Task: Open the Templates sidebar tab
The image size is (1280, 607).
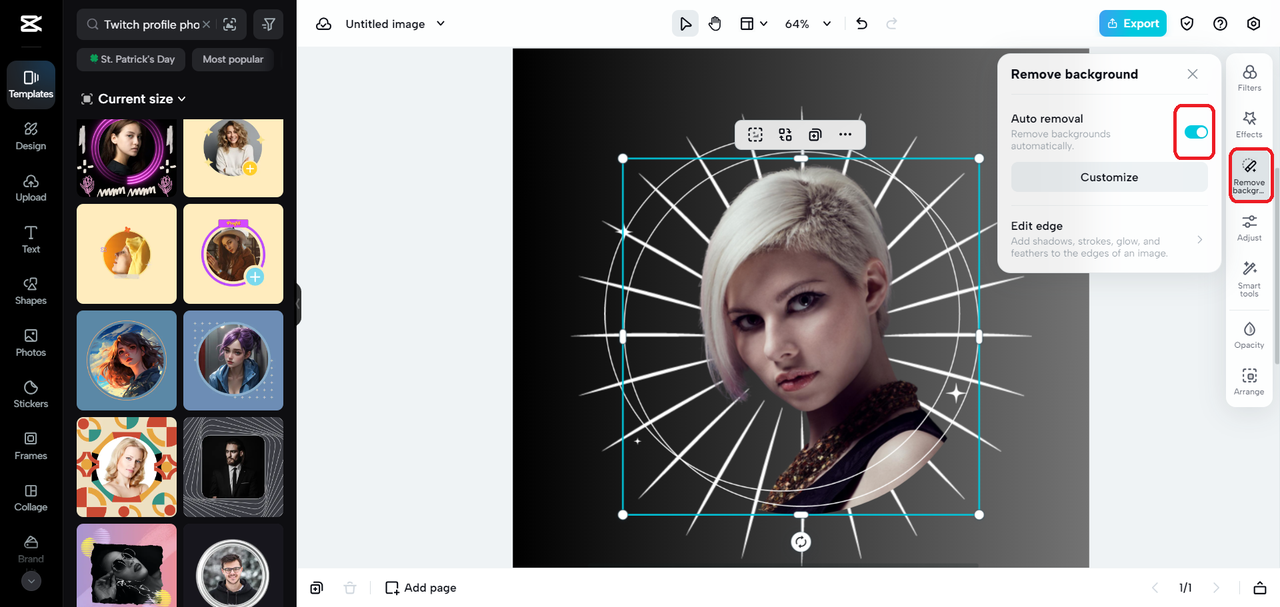Action: tap(31, 84)
